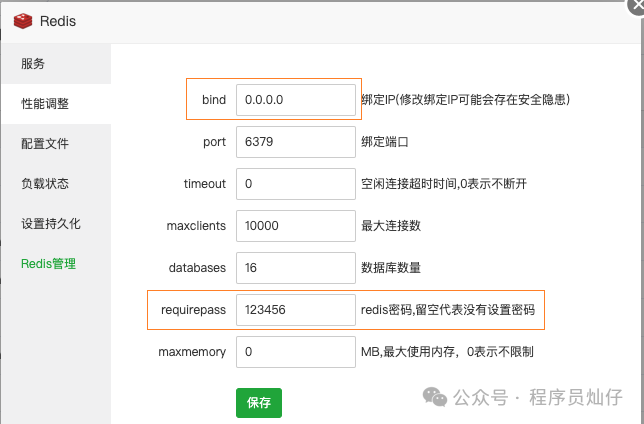Image resolution: width=644 pixels, height=424 pixels.
Task: Click the '空闲连接超时时间,0表示不断开' description
Action: click(444, 184)
